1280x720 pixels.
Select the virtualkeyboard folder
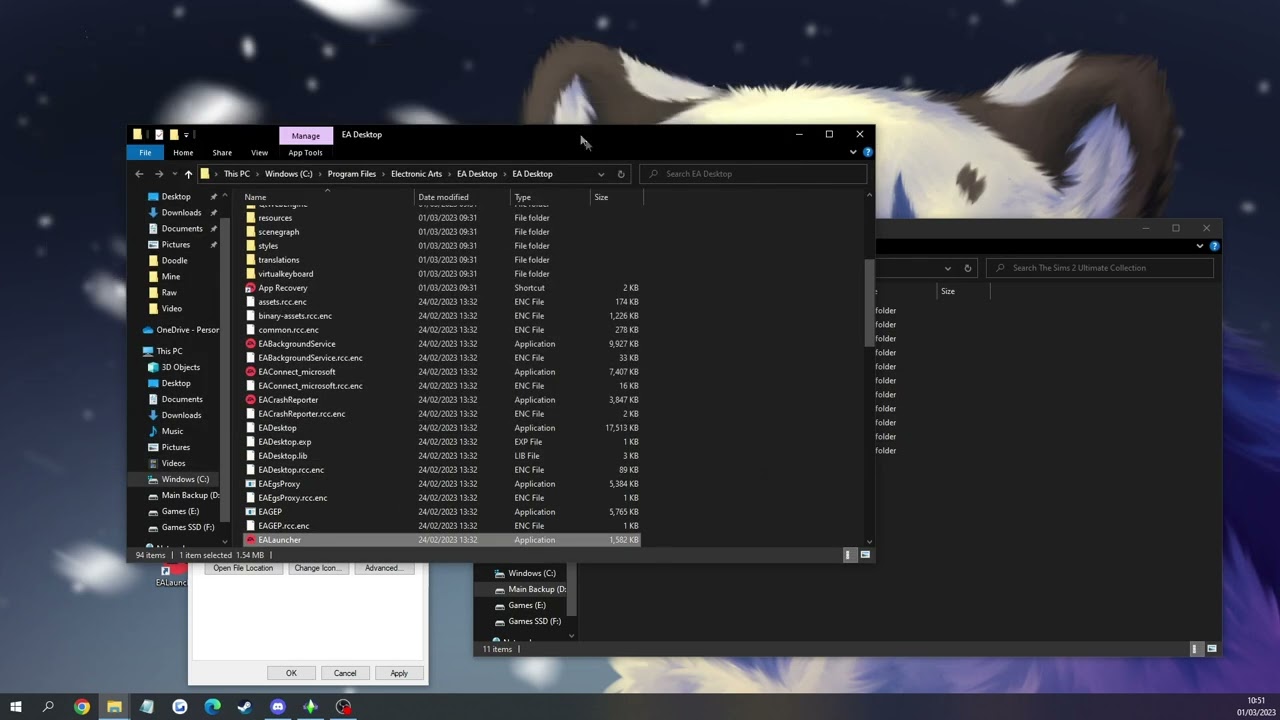285,274
